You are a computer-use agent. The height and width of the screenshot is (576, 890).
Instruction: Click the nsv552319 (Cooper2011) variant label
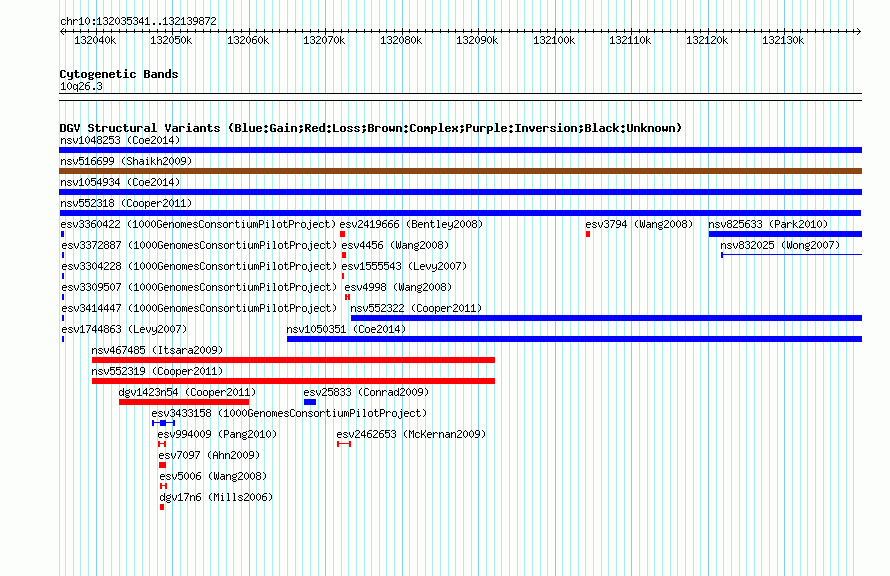[157, 371]
